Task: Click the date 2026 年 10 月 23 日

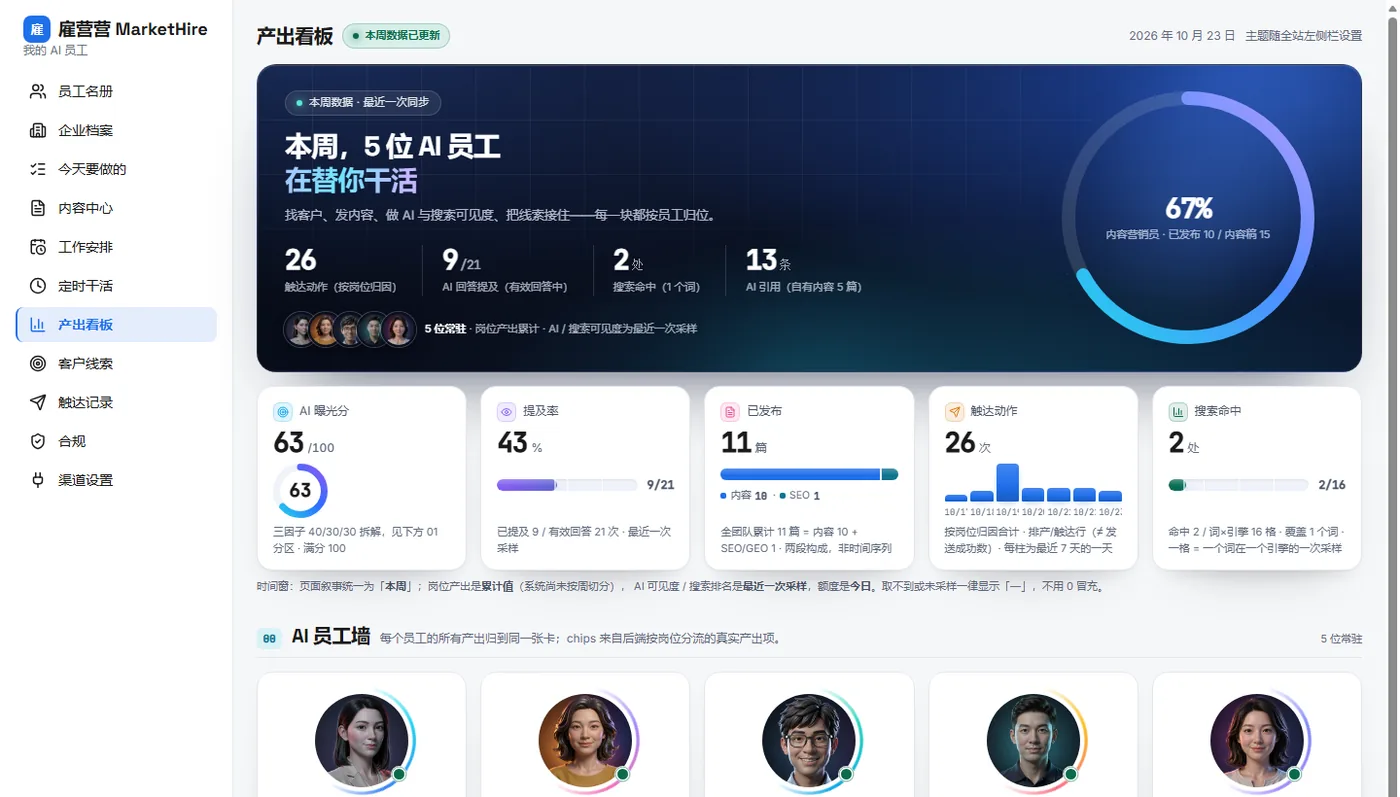Action: (1182, 36)
